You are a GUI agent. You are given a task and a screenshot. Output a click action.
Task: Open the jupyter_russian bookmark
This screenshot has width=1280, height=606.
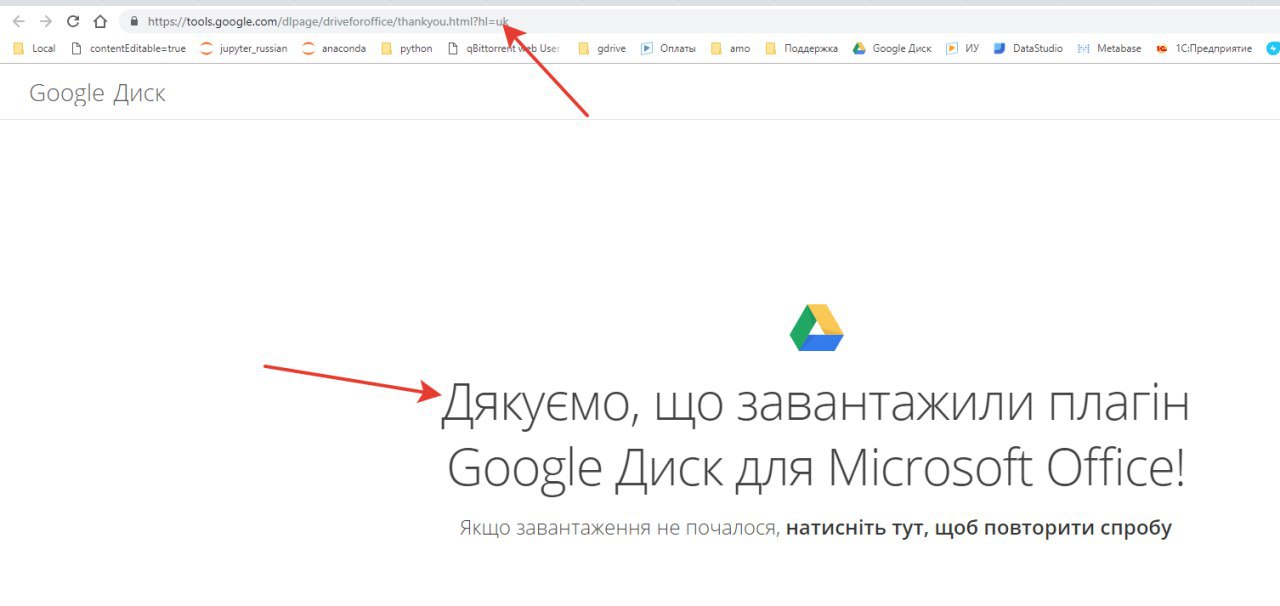point(244,48)
